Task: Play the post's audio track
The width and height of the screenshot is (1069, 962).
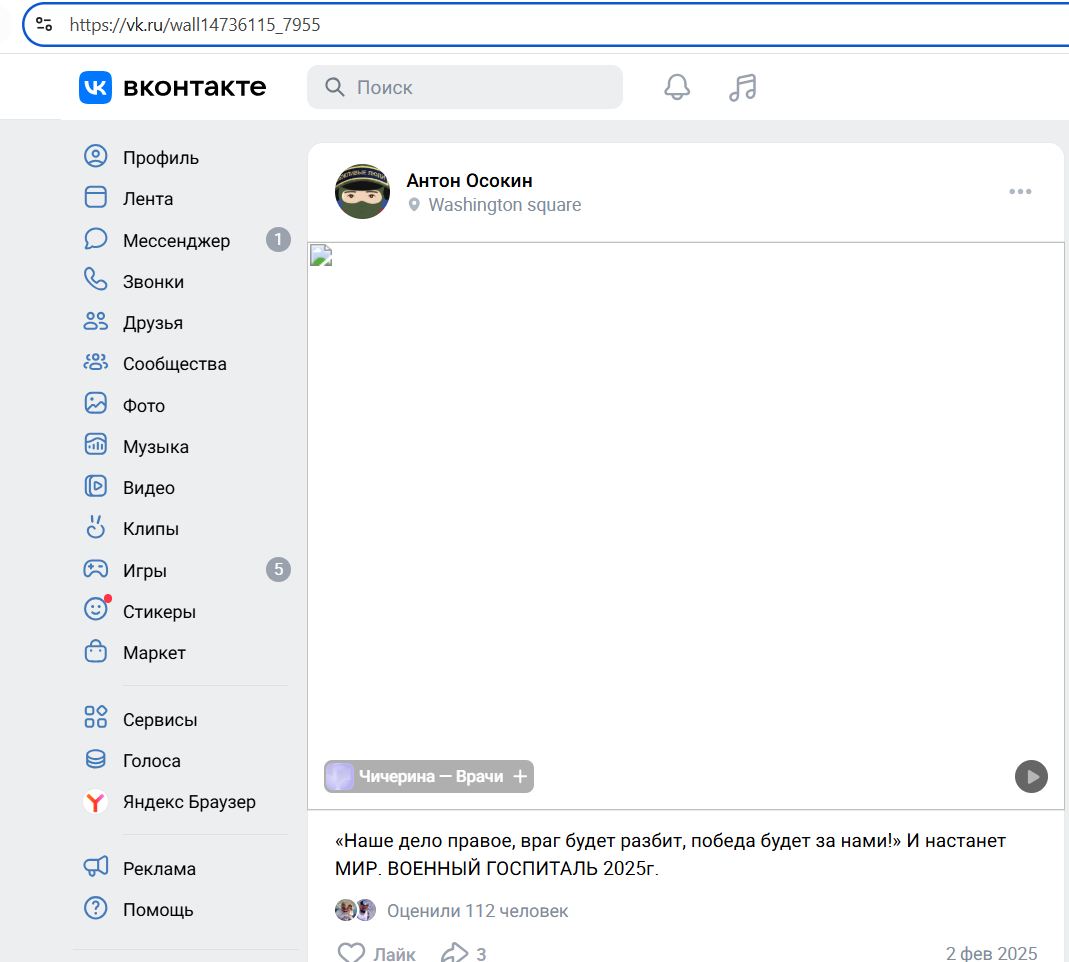Action: pos(1031,777)
